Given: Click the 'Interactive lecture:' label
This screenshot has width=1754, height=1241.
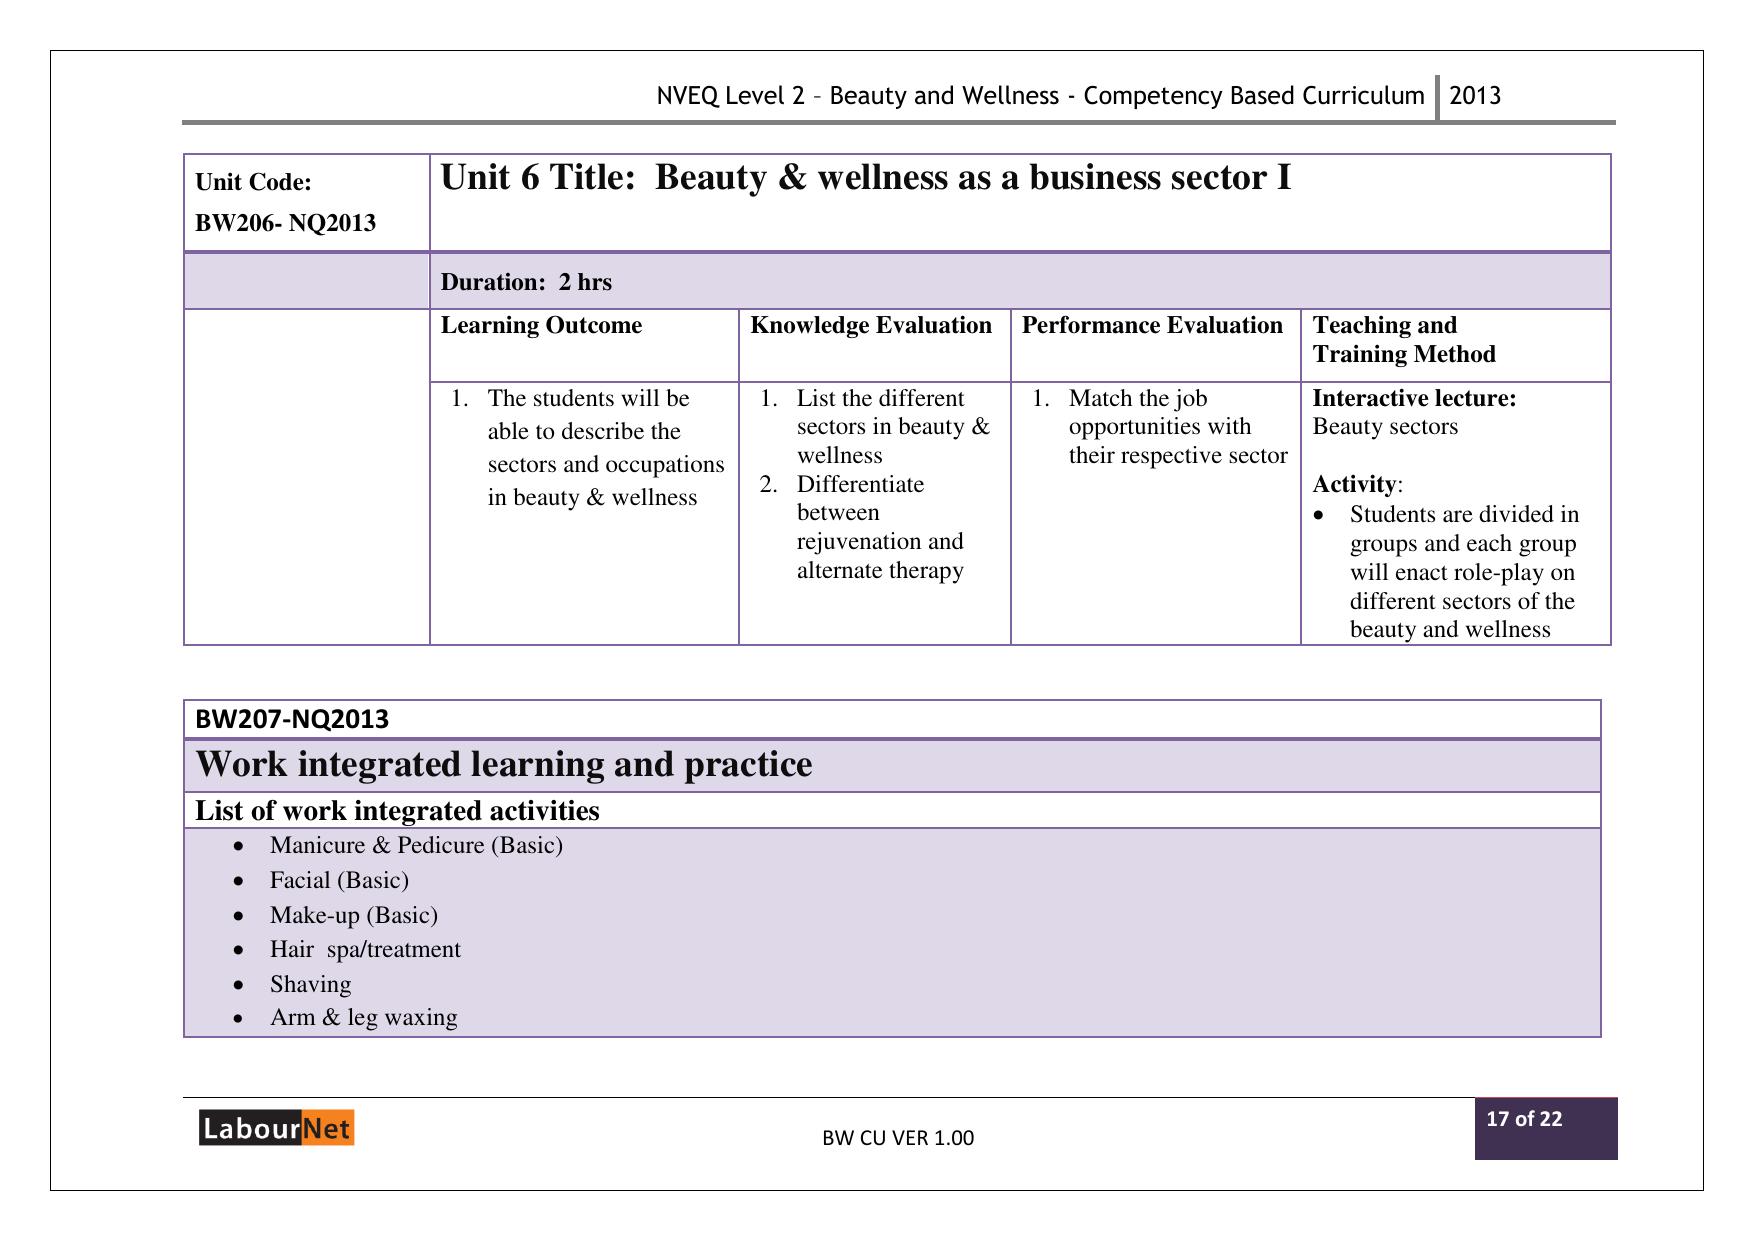Looking at the screenshot, I should pos(1414,398).
